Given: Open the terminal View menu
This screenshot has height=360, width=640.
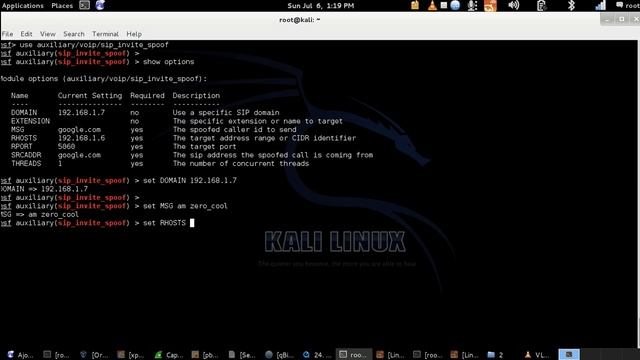Looking at the screenshot, I should point(48,34).
